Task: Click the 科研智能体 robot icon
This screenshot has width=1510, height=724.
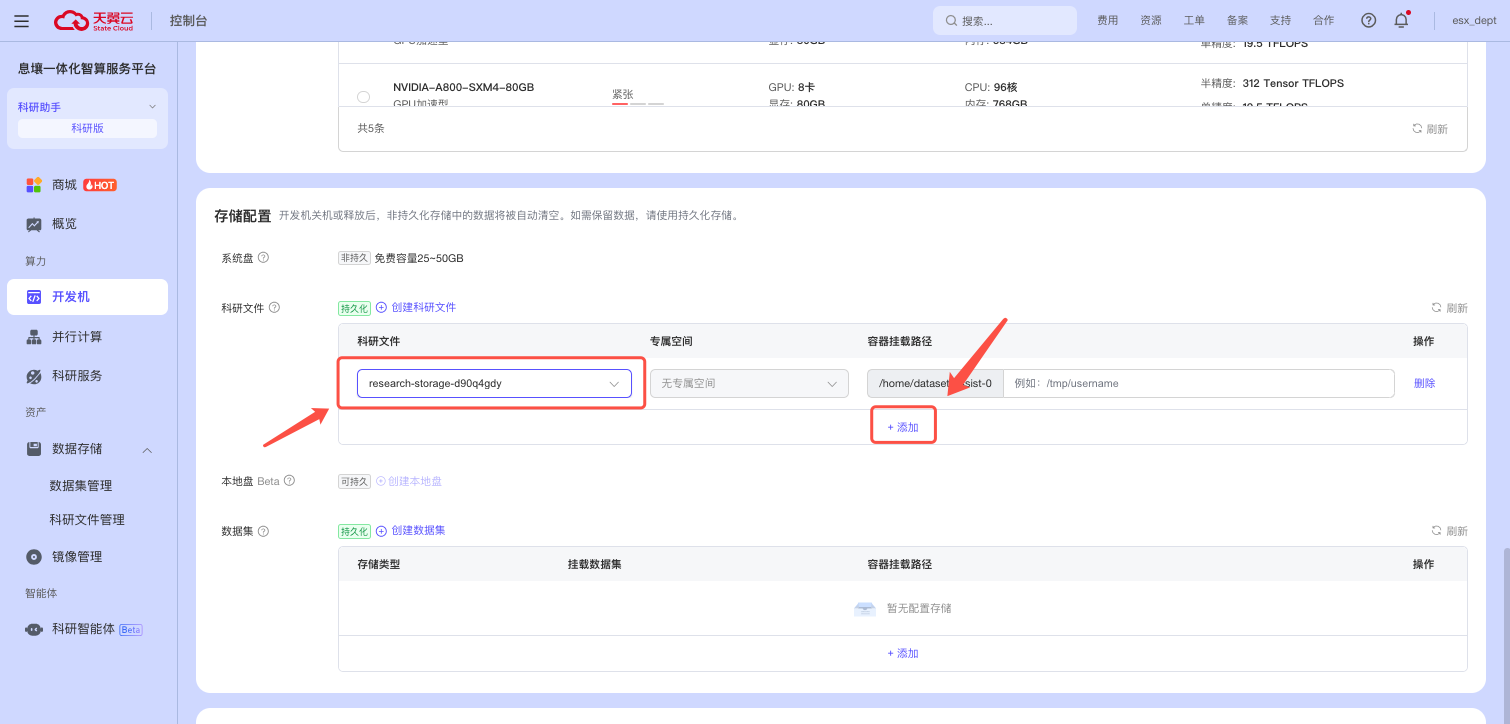Action: 34,630
